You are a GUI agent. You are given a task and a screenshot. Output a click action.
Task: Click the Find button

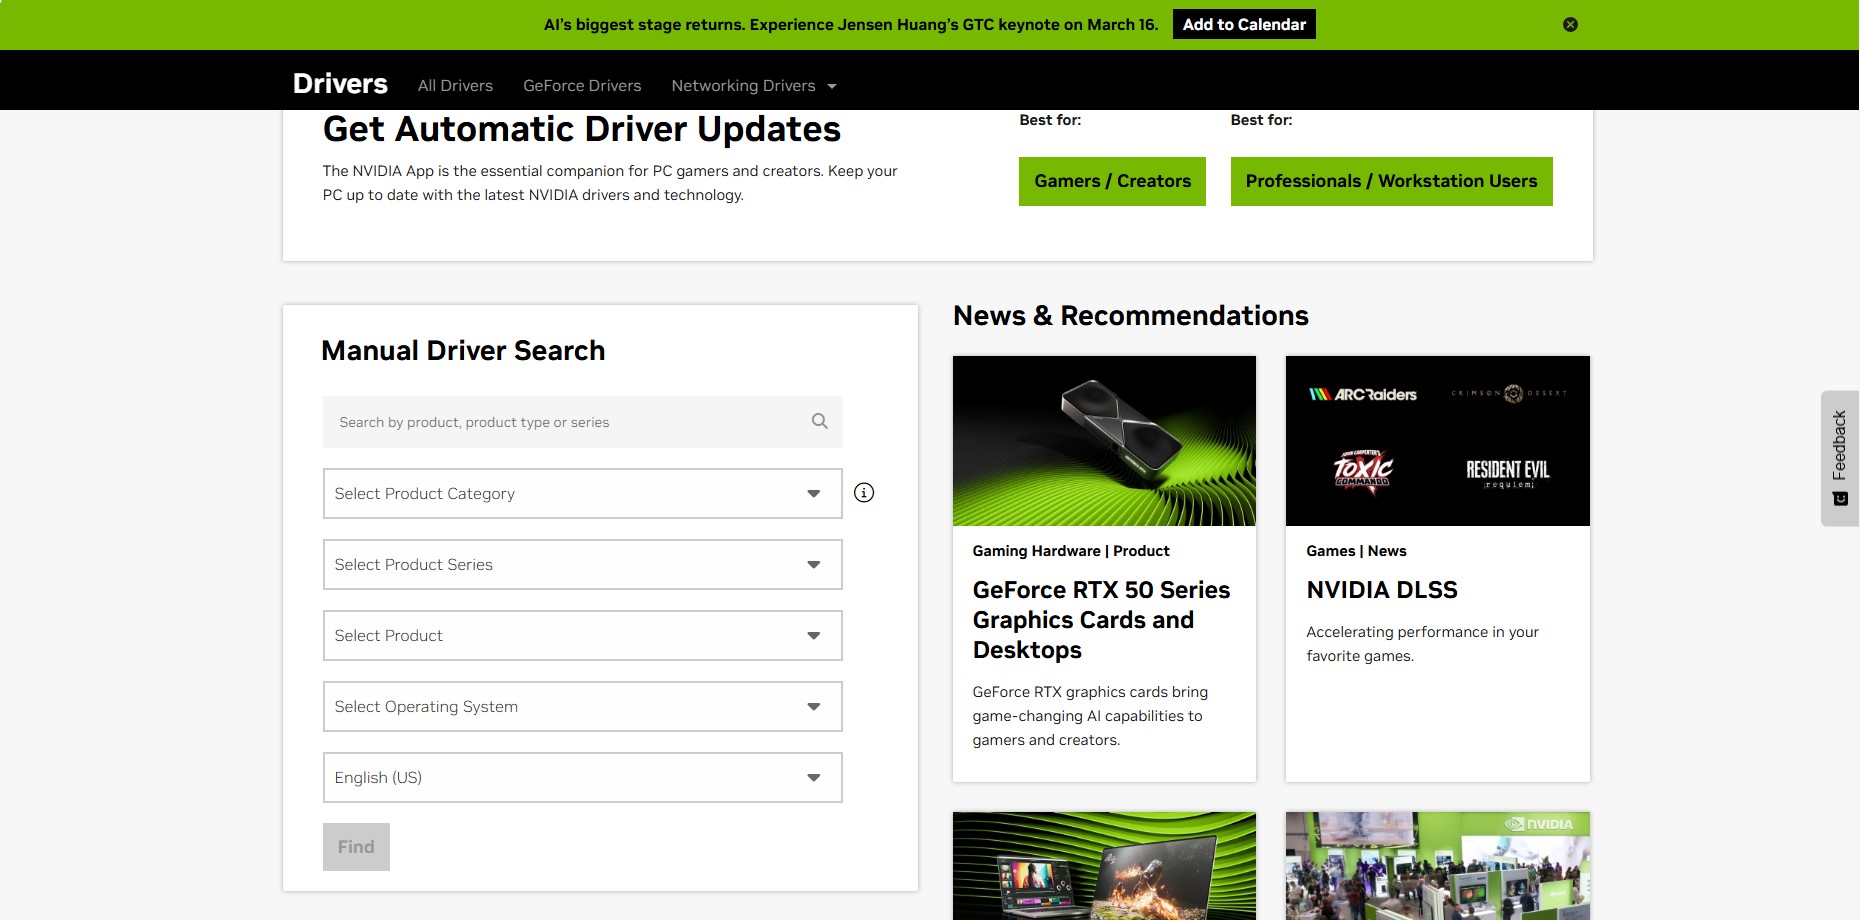356,847
